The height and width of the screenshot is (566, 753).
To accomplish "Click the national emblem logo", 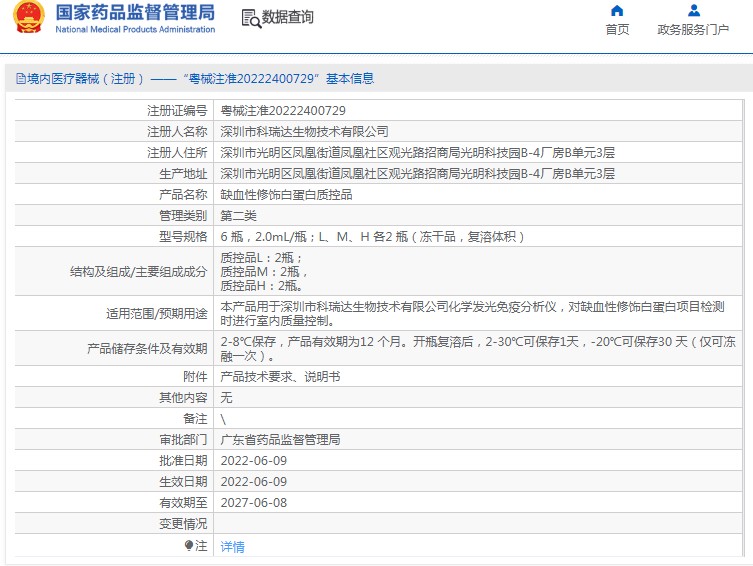I will click(28, 17).
